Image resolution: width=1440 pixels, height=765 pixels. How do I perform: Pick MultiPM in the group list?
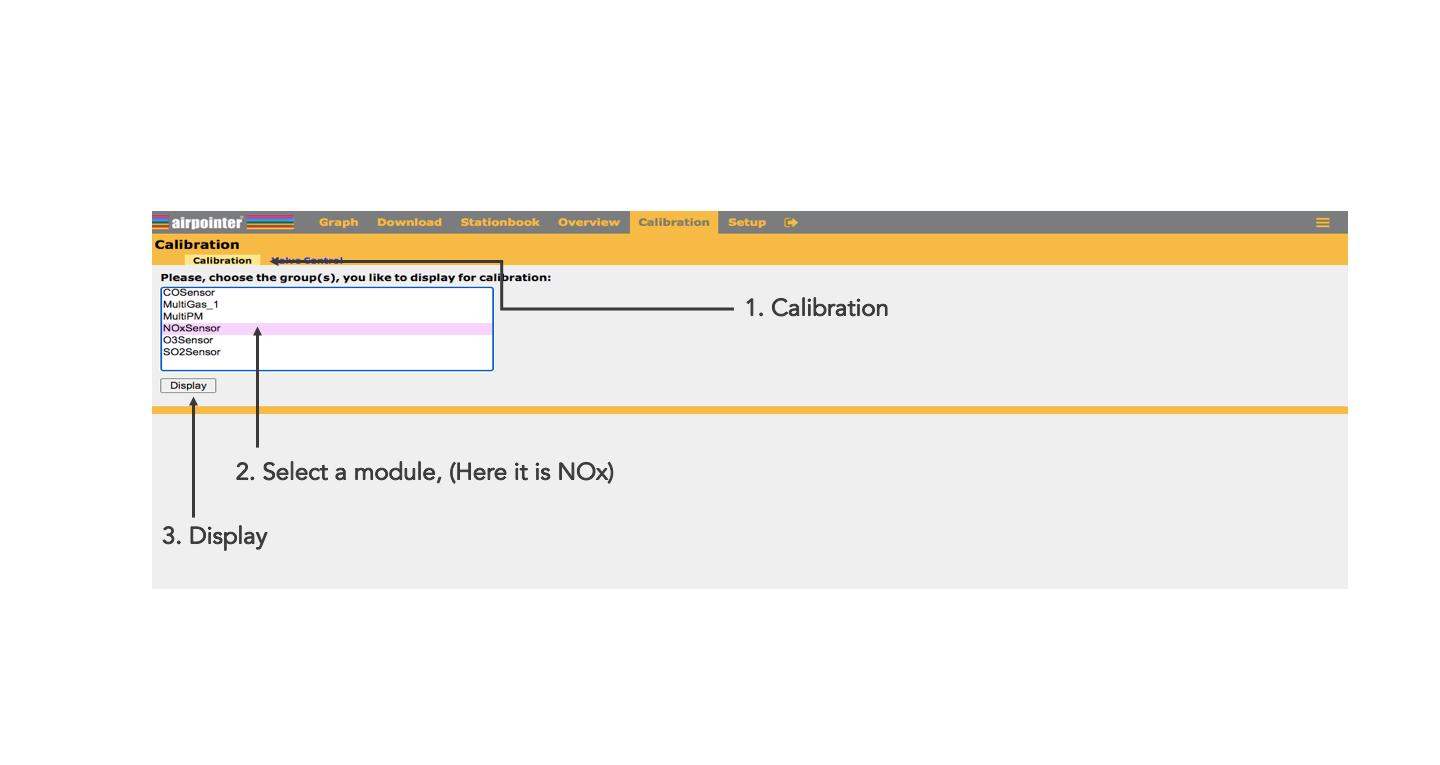pos(183,317)
